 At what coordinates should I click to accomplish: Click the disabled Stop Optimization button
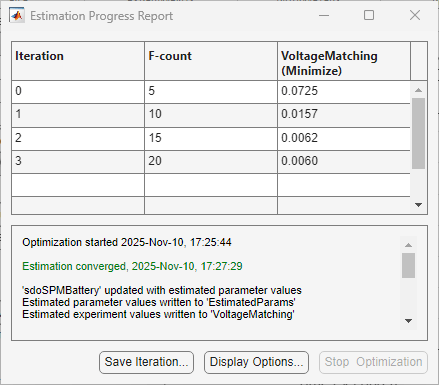373,362
